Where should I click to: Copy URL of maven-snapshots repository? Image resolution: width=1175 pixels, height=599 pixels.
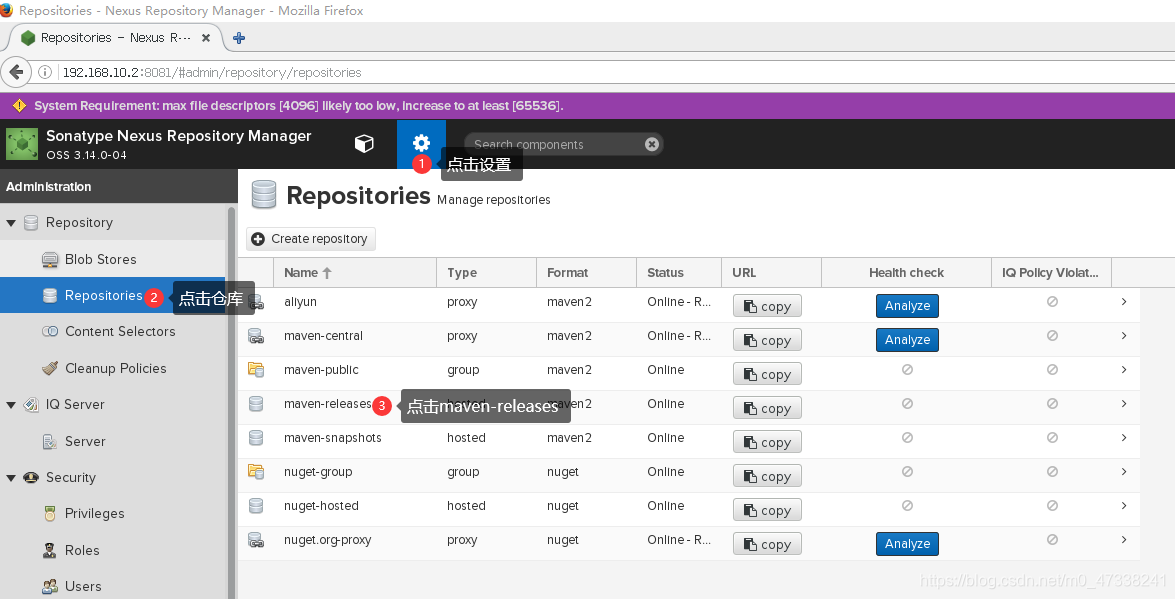(767, 442)
